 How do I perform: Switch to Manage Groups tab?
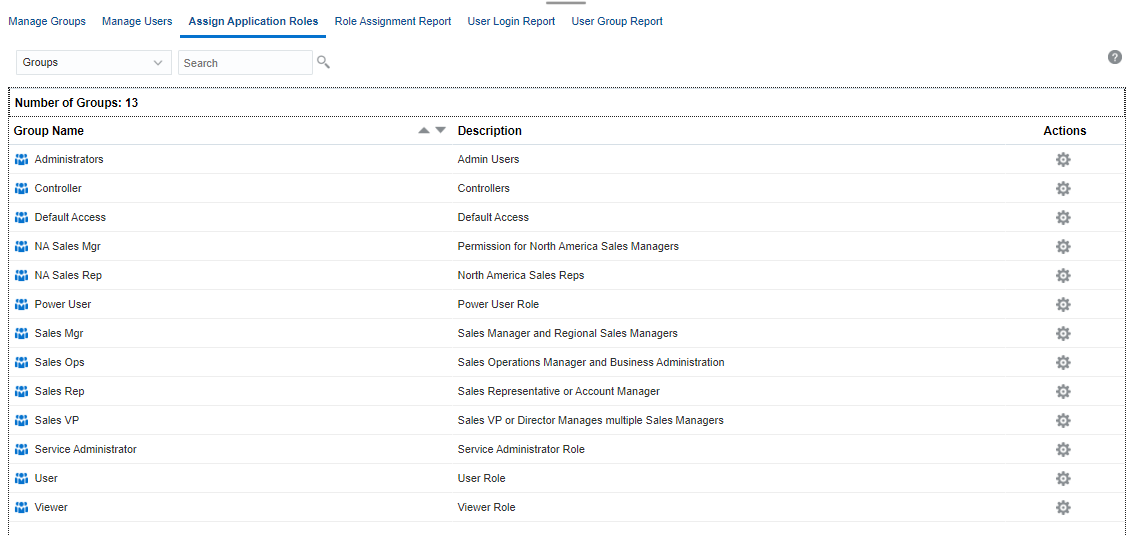point(47,22)
